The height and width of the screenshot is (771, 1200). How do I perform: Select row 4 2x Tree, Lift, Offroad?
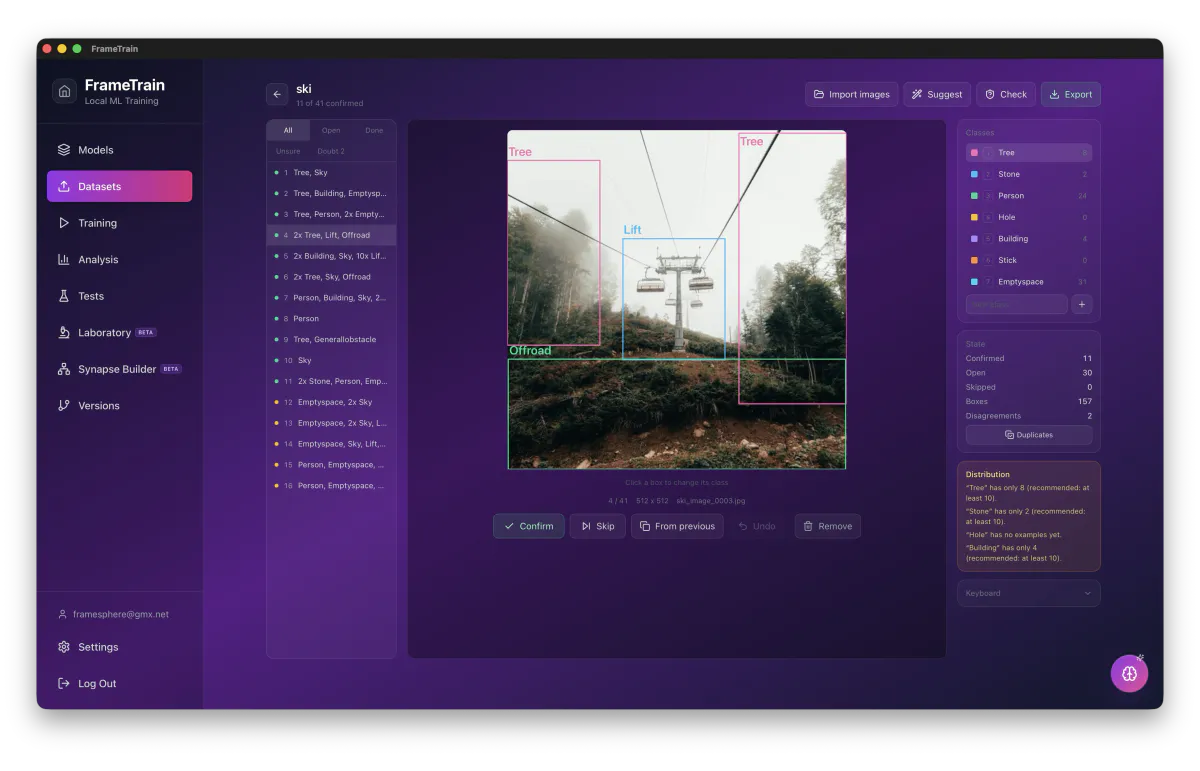(331, 235)
